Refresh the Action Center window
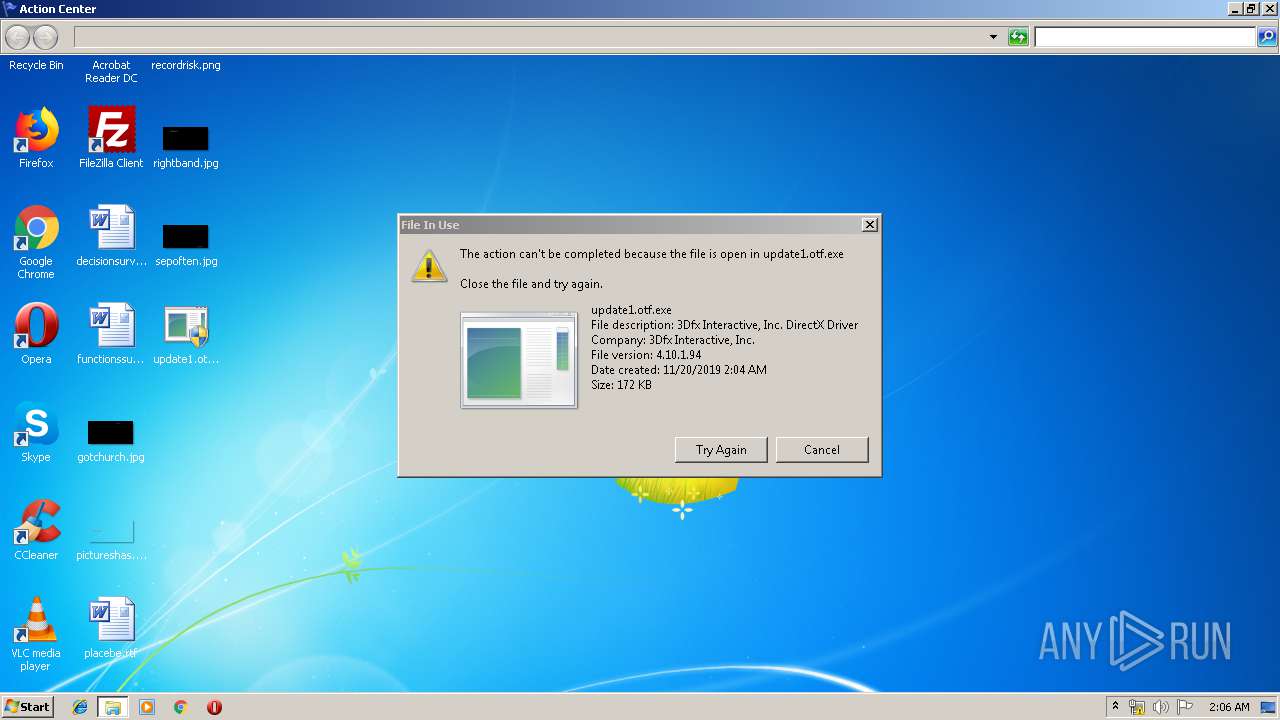This screenshot has height=720, width=1280. (x=1018, y=37)
